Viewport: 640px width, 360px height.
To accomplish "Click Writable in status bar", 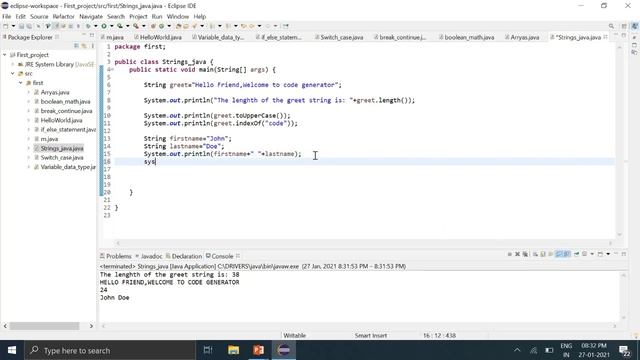I will click(294, 336).
